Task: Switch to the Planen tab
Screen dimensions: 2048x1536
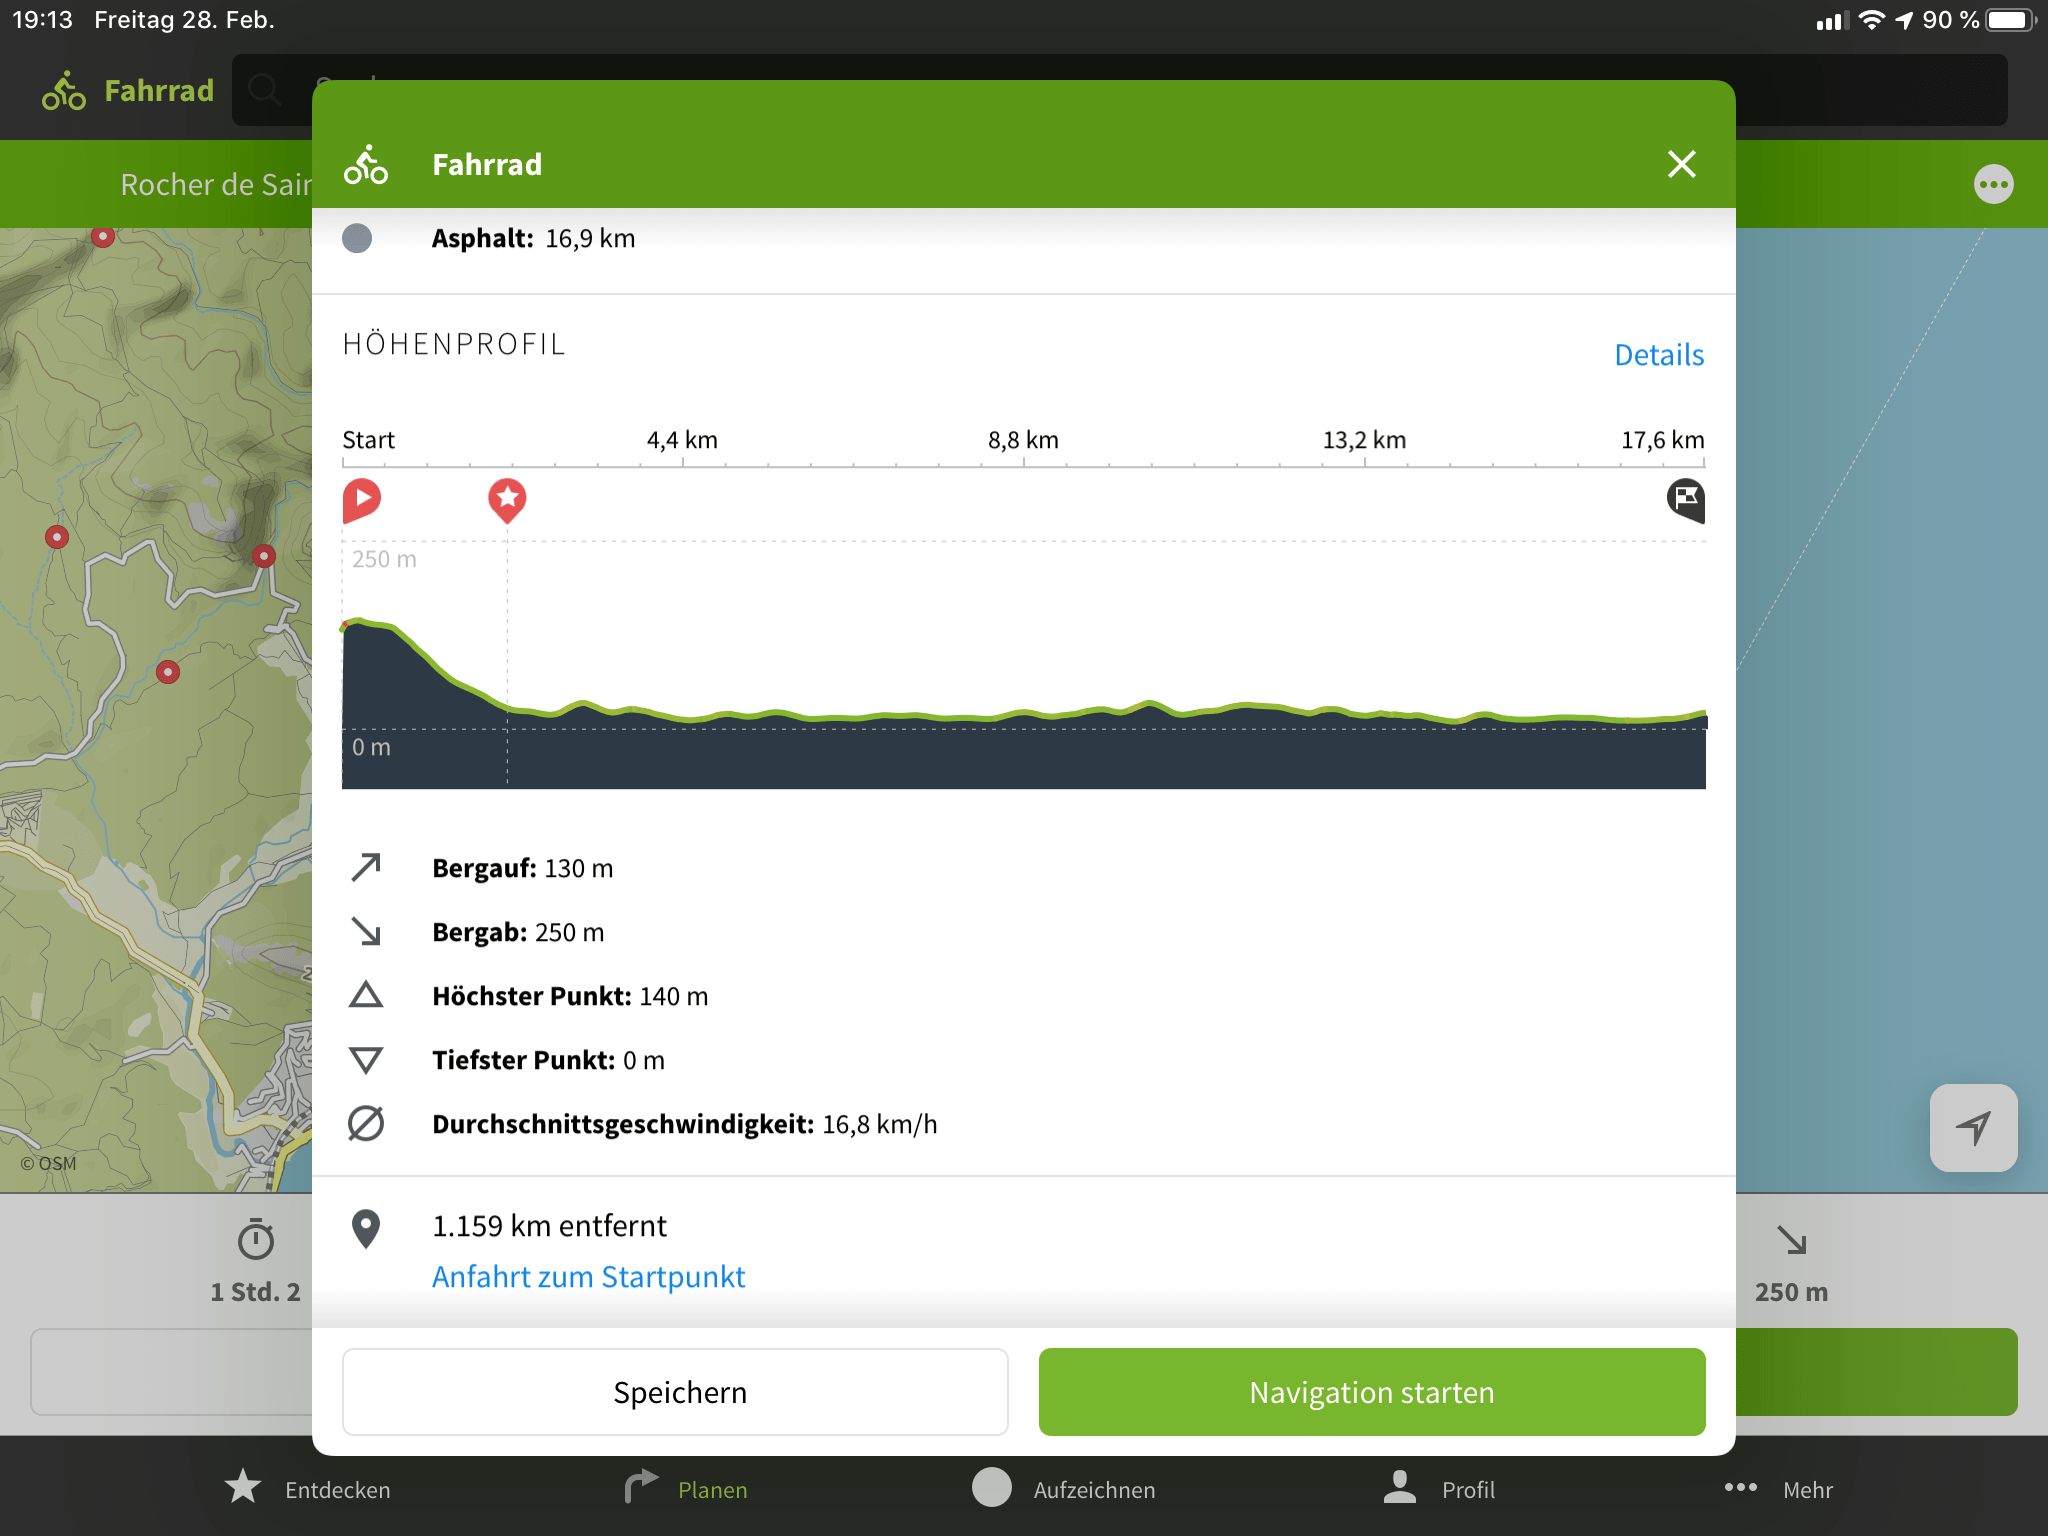Action: click(686, 1489)
